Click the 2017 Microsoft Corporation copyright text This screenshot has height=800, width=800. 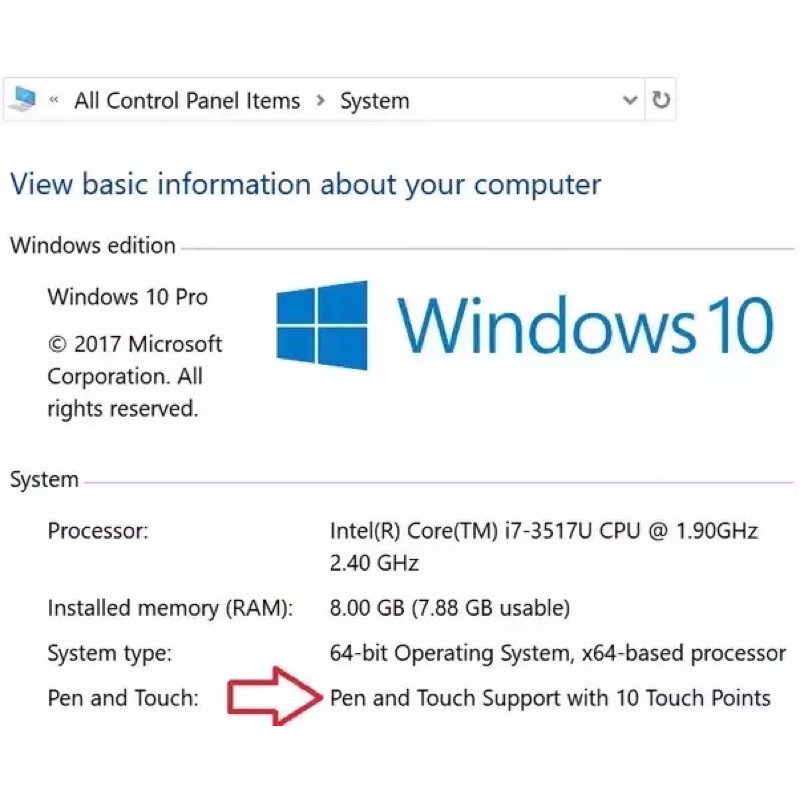[134, 376]
